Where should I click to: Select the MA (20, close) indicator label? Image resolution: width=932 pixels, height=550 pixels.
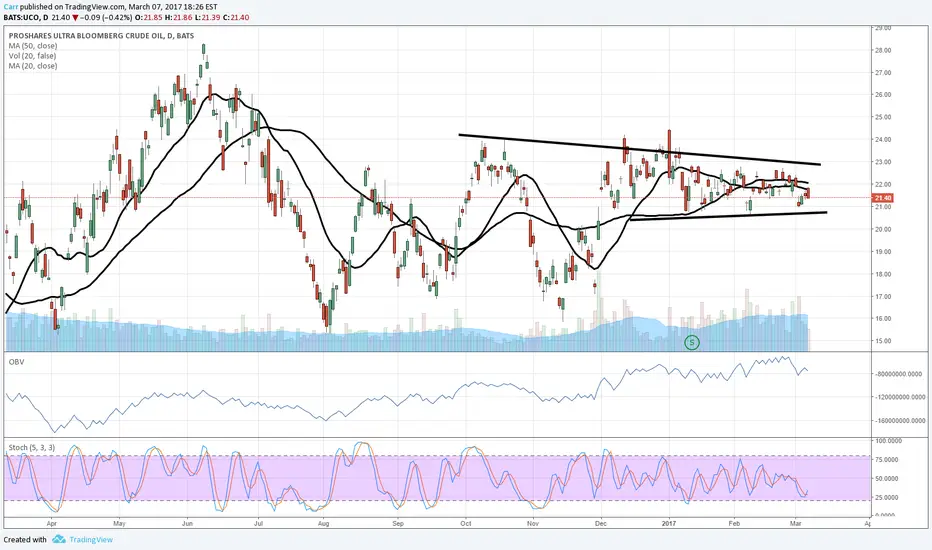(33, 66)
